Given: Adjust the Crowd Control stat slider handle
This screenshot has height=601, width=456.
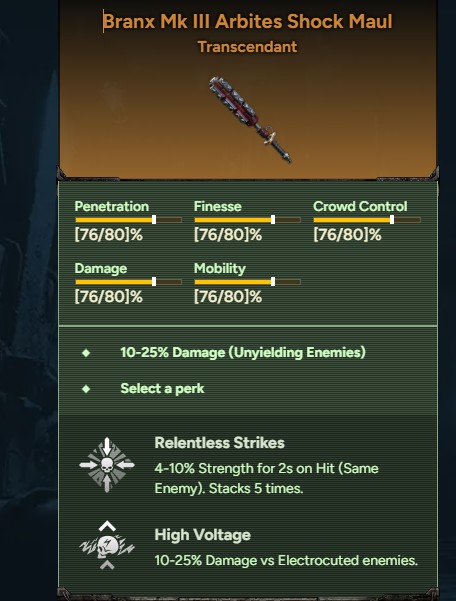Looking at the screenshot, I should coord(392,220).
